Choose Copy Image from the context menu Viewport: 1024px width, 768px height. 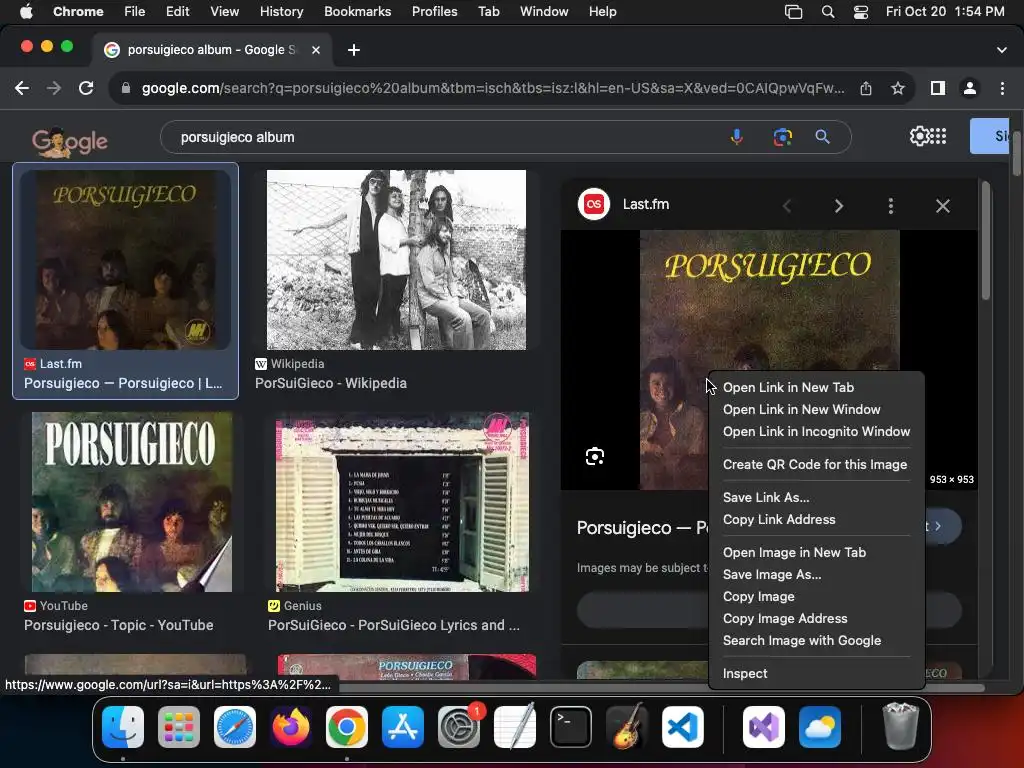(759, 597)
